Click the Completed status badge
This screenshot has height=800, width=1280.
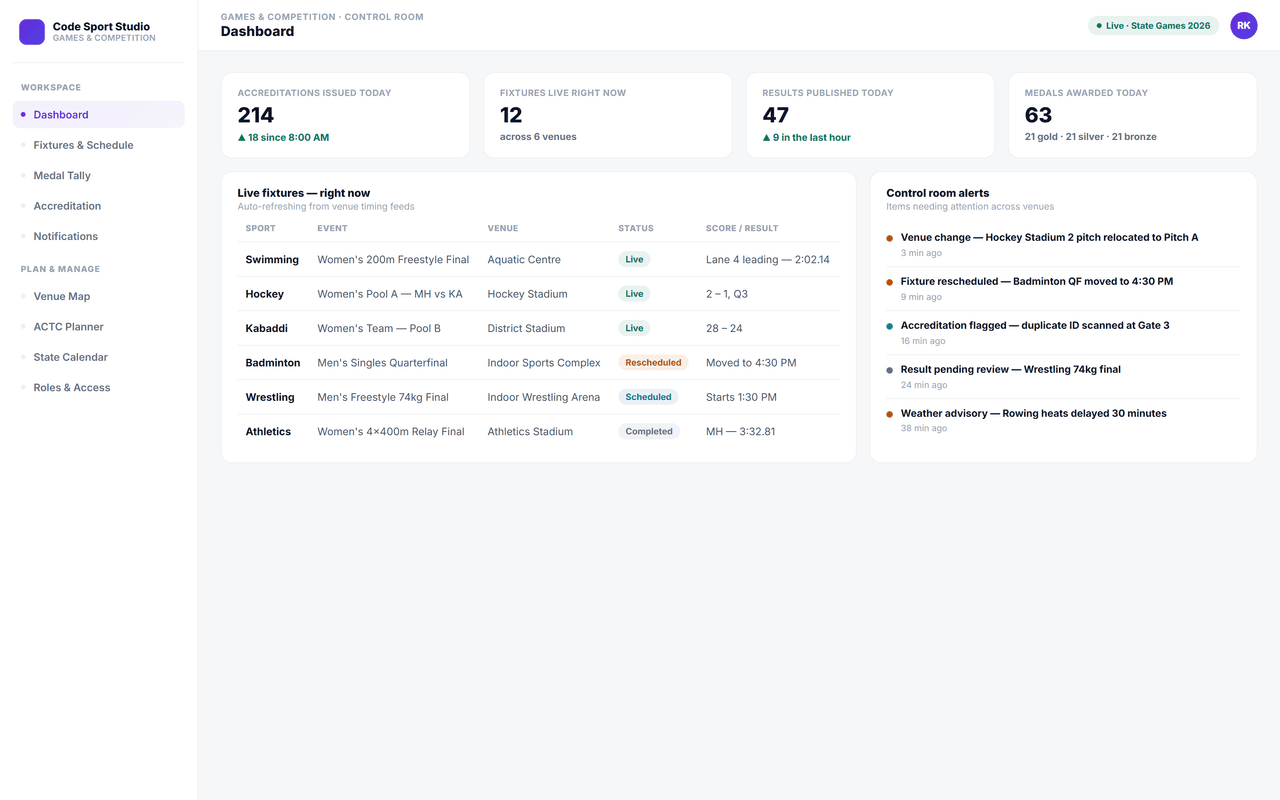(649, 432)
